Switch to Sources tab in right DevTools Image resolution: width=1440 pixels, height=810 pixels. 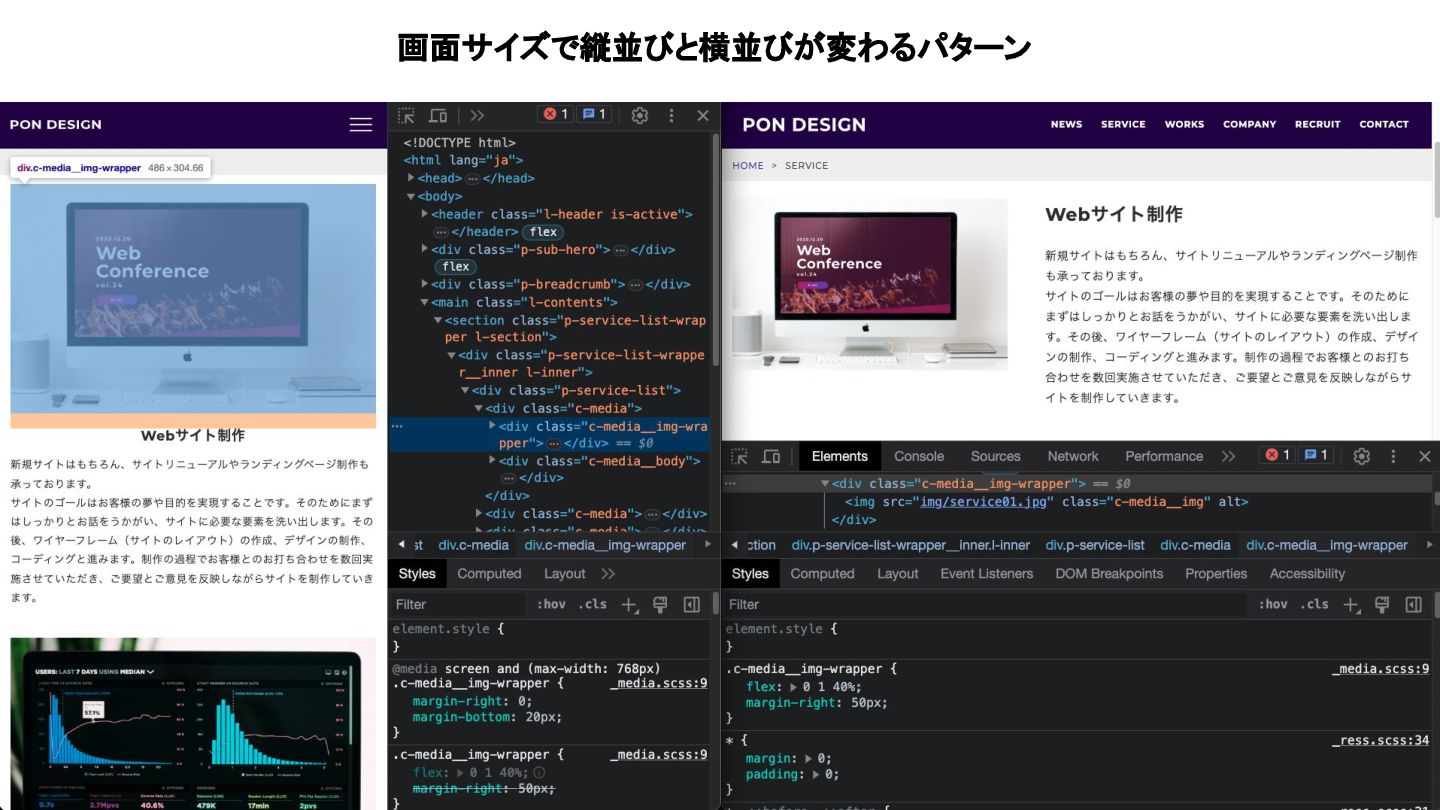(x=996, y=456)
